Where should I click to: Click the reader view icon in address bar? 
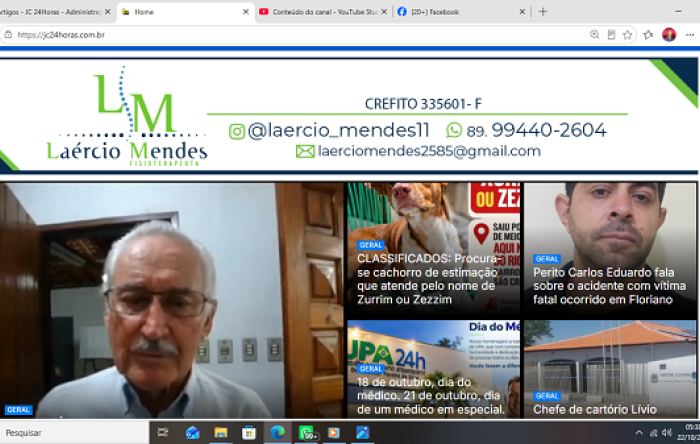point(611,35)
